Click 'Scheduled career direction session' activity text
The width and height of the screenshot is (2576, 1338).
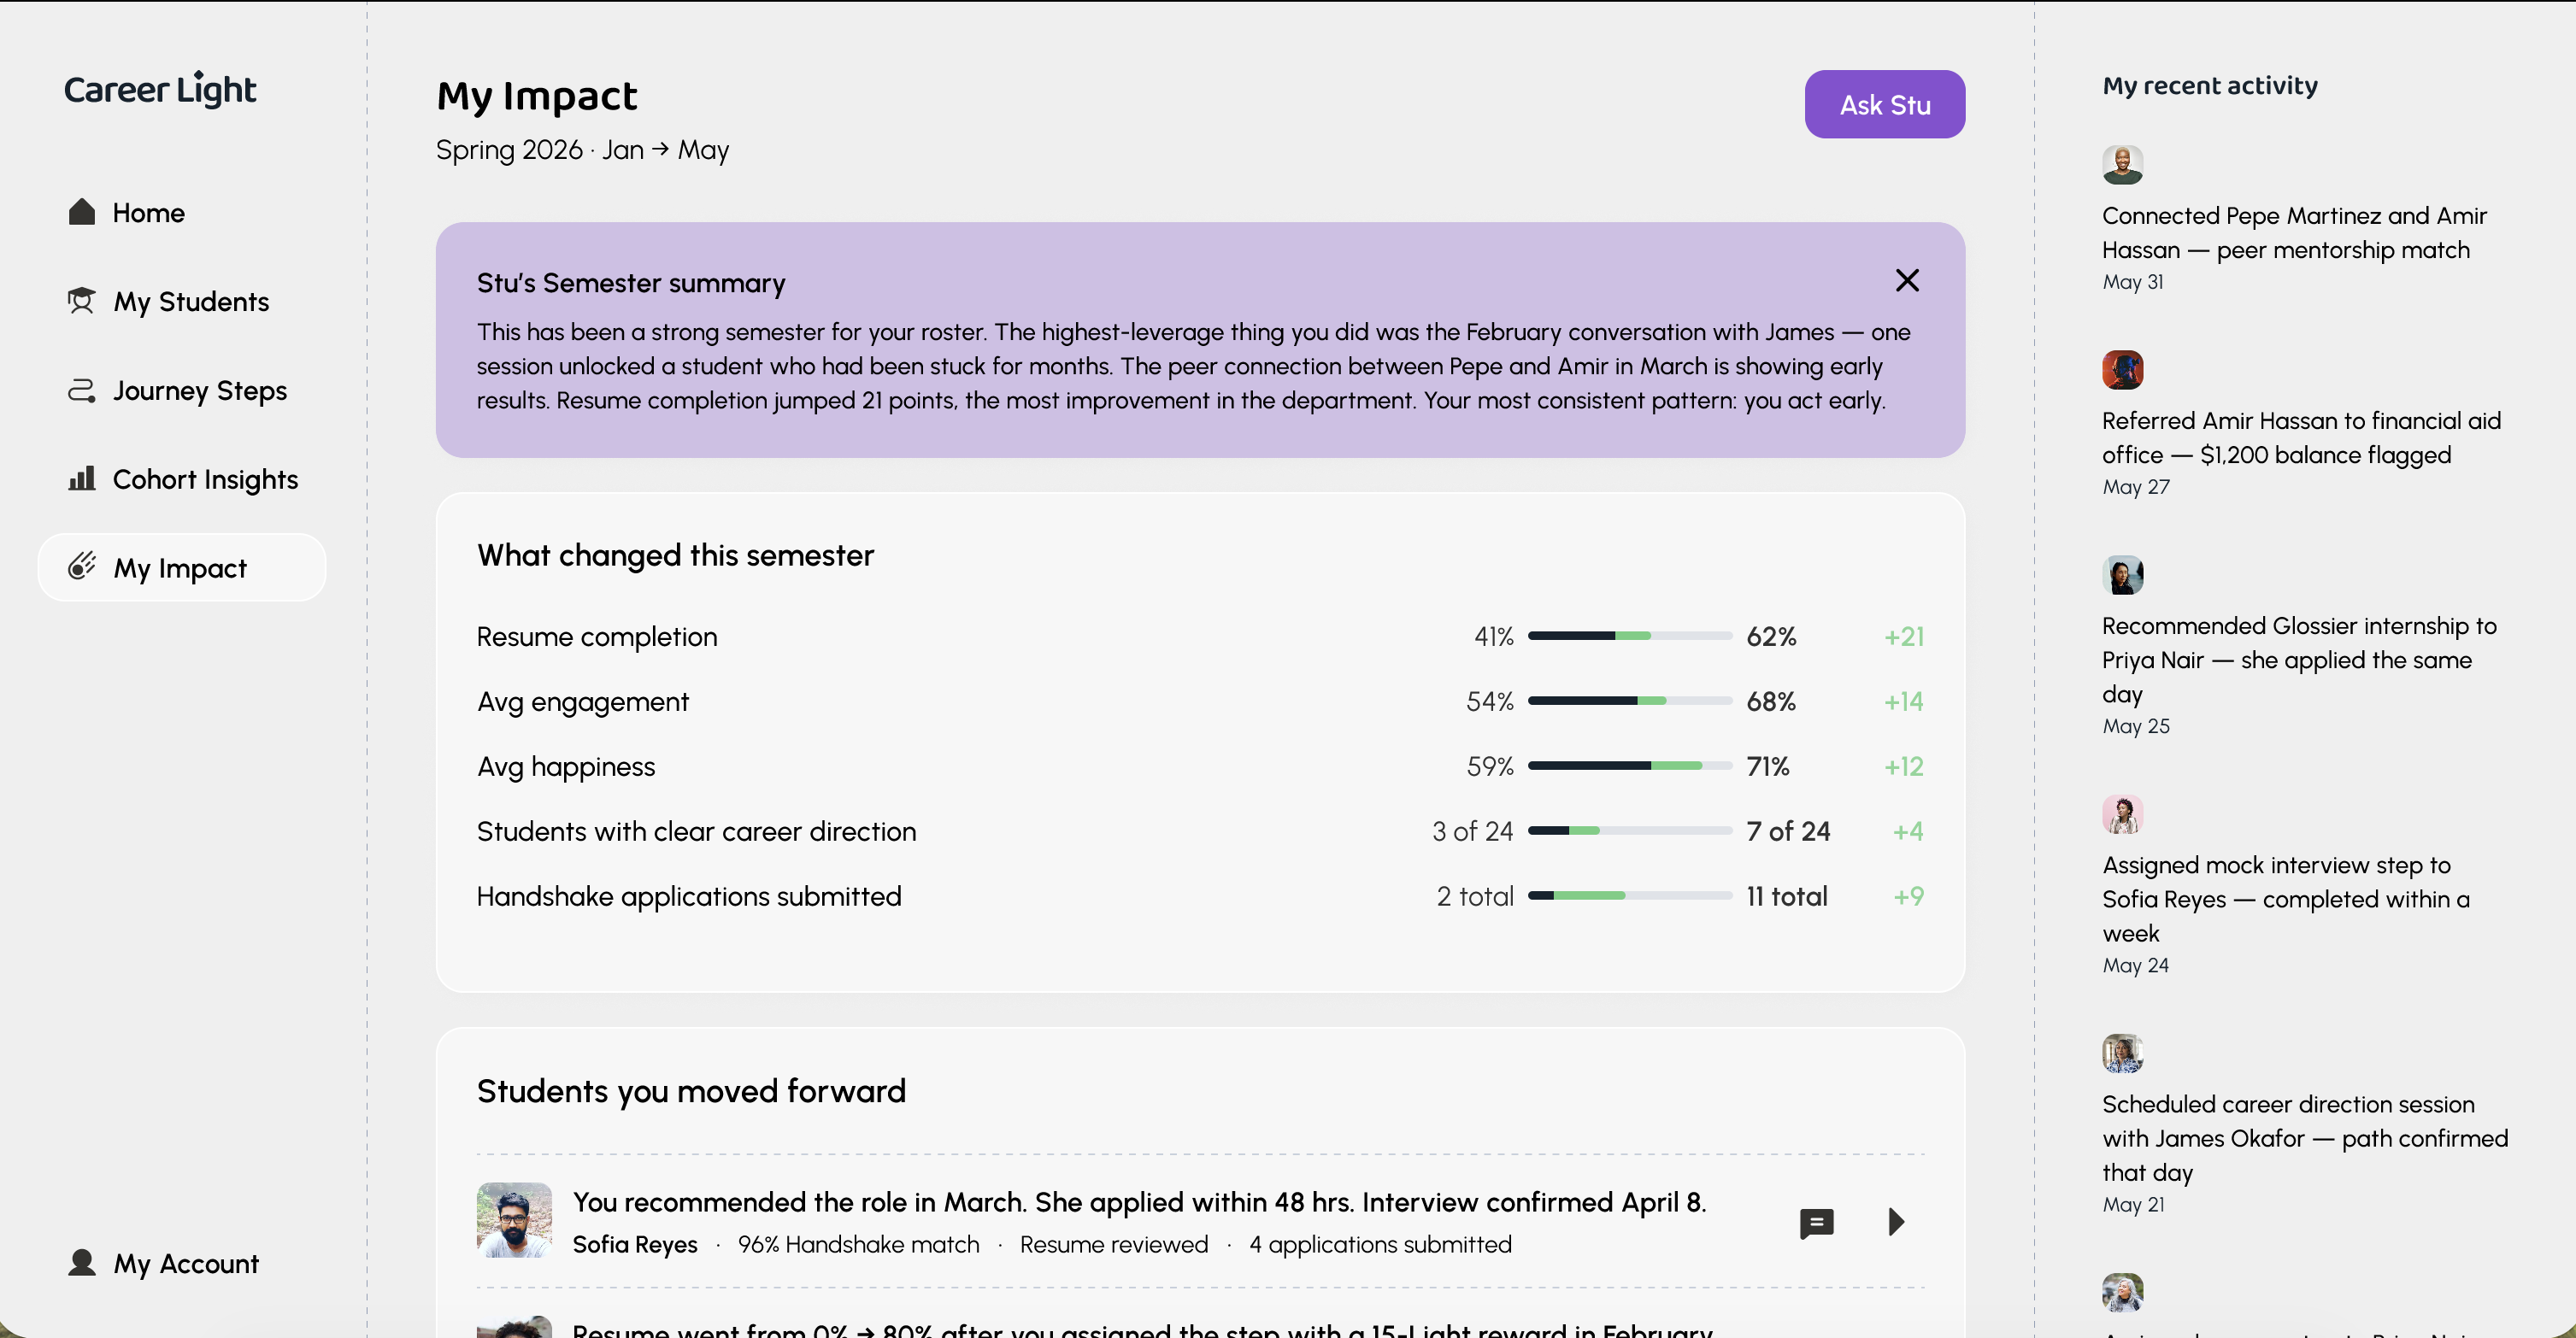pyautogui.click(x=2305, y=1138)
